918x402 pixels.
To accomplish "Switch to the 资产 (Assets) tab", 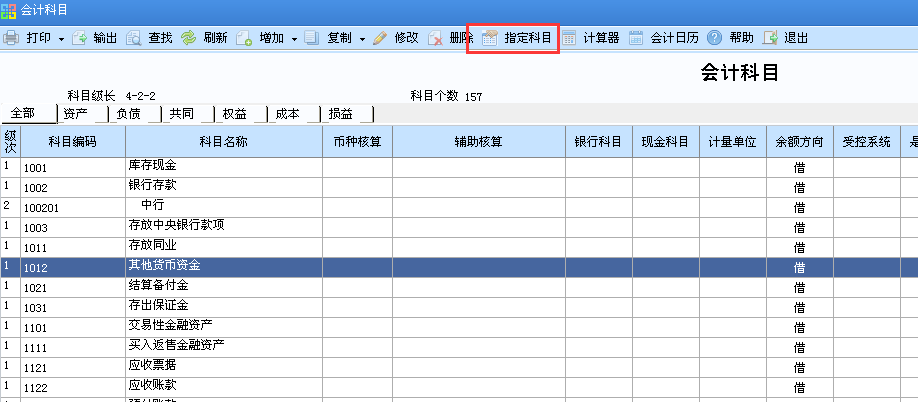I will click(x=76, y=114).
